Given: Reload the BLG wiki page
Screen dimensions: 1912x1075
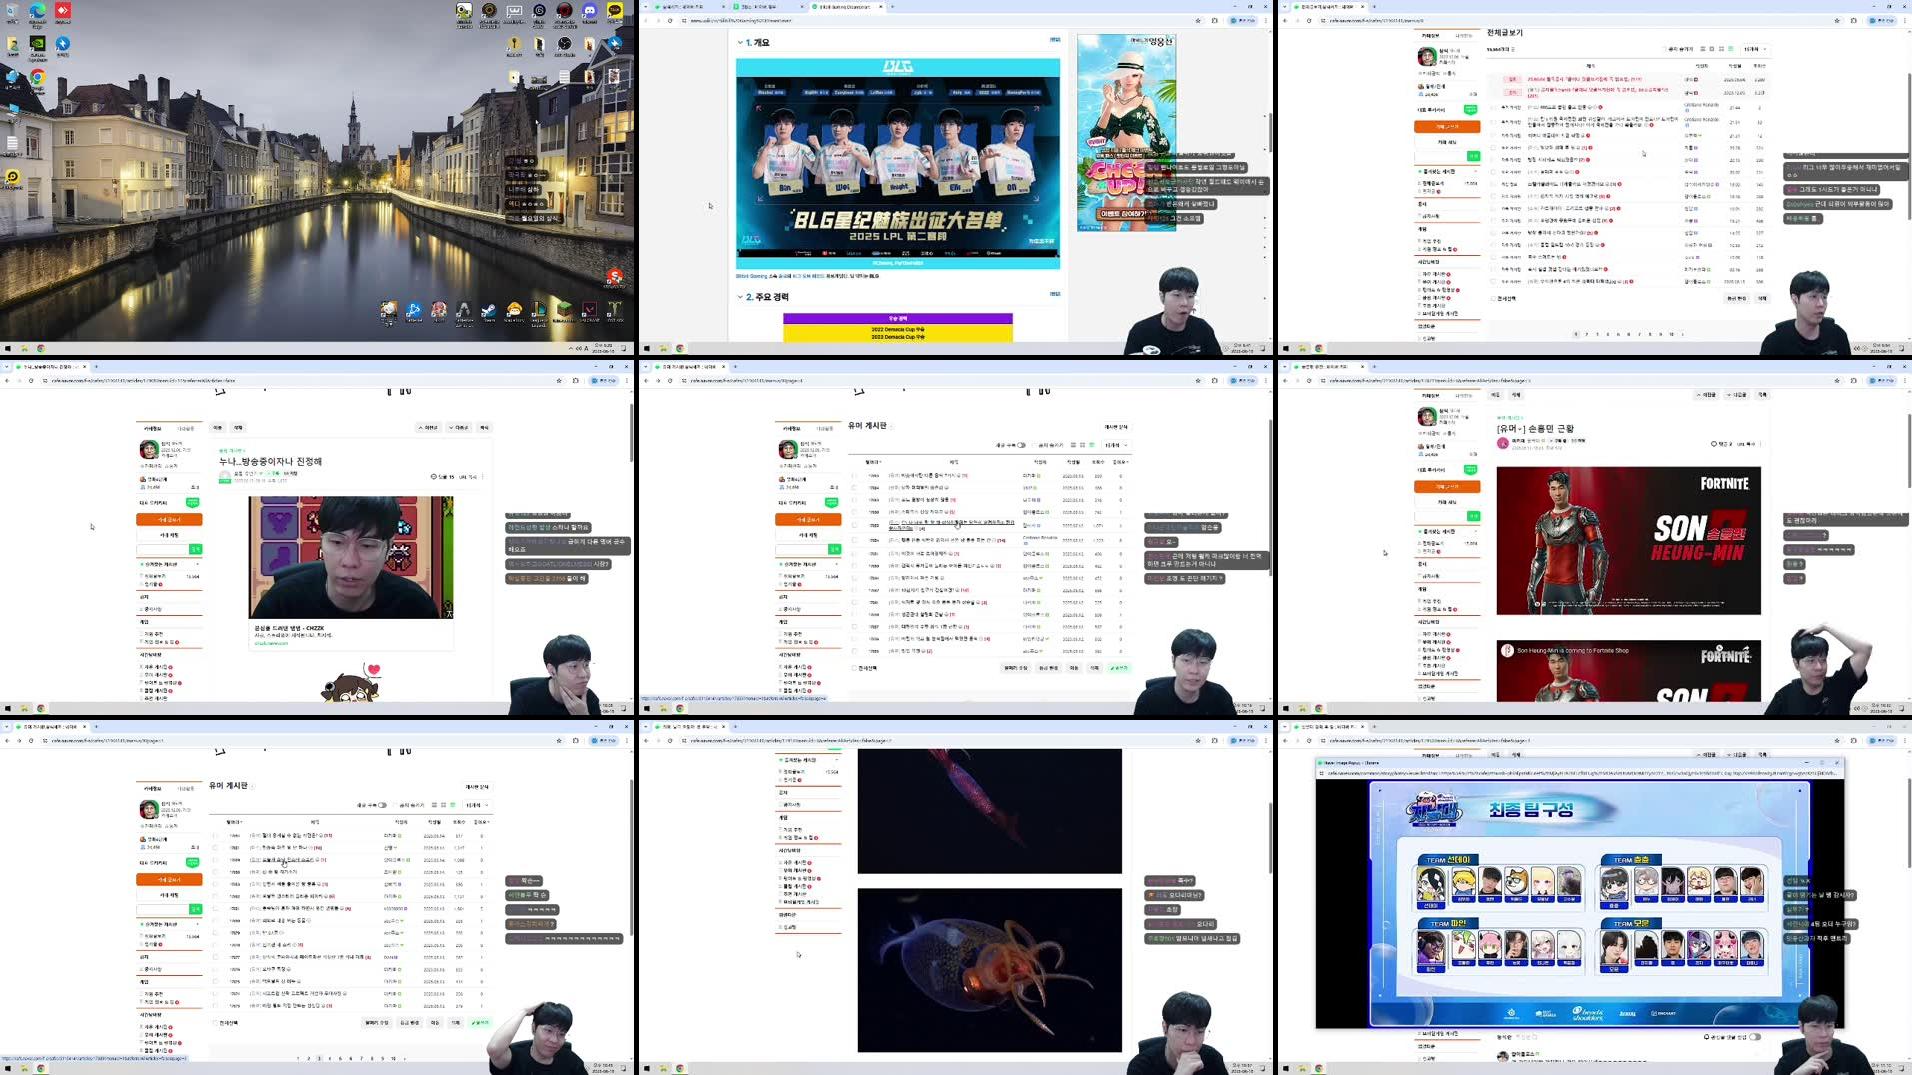Looking at the screenshot, I should point(670,20).
